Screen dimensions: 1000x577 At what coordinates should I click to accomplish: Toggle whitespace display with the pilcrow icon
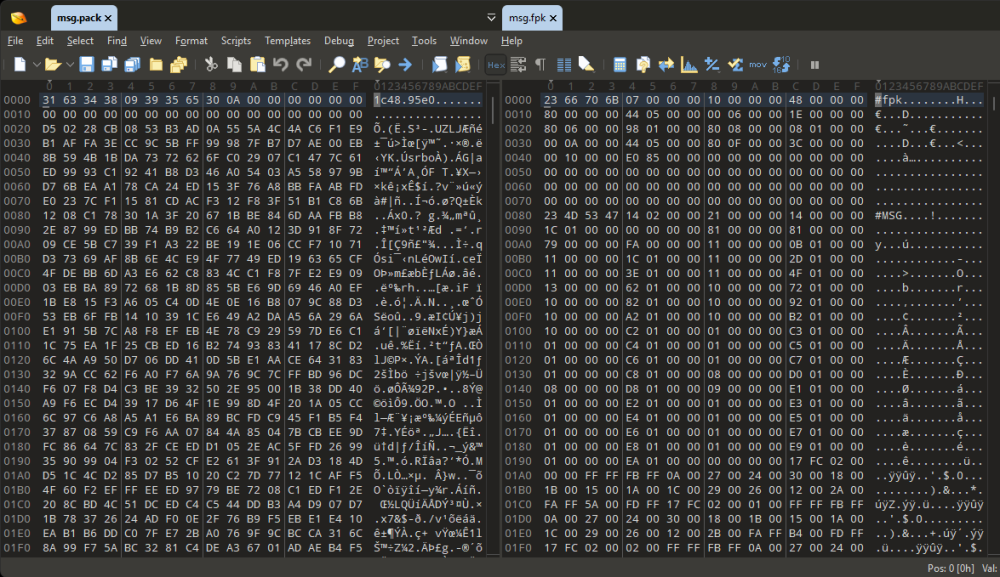point(540,64)
